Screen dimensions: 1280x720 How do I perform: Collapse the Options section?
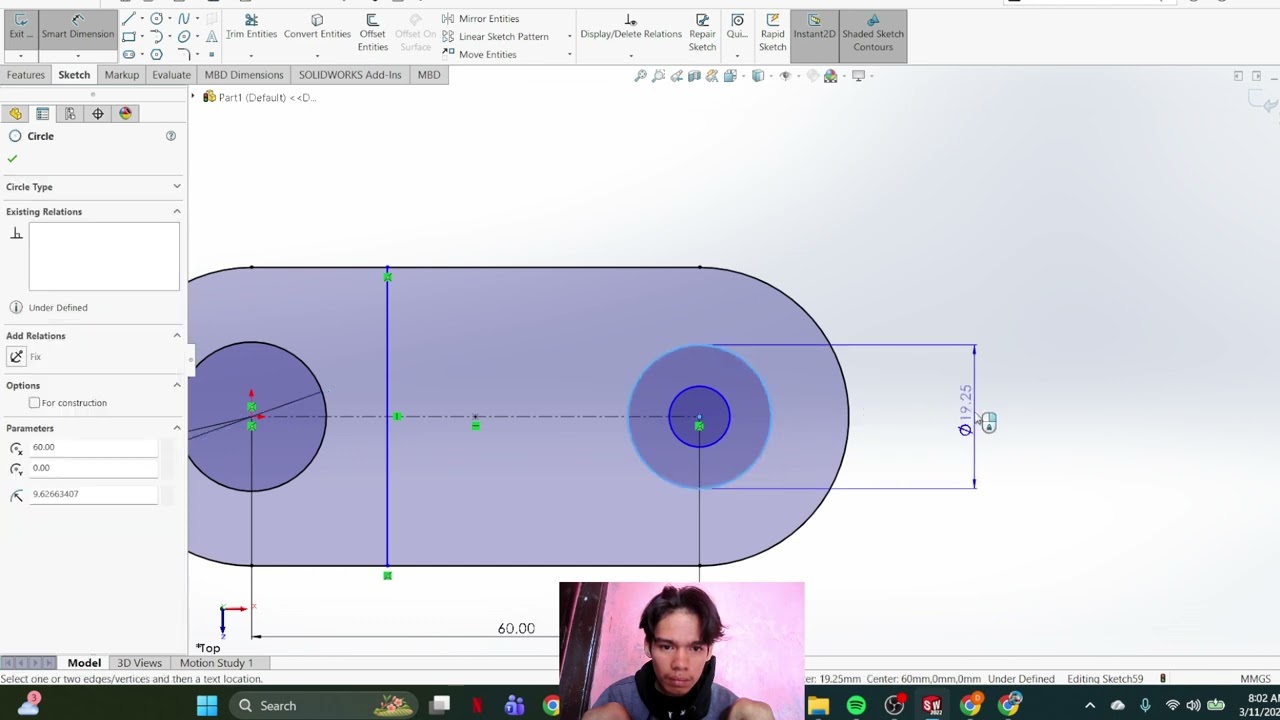(x=177, y=385)
